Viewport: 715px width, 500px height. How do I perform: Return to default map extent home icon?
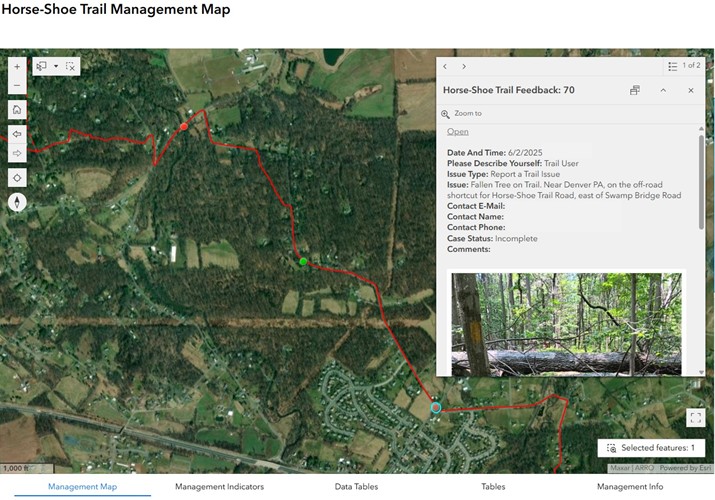click(17, 109)
